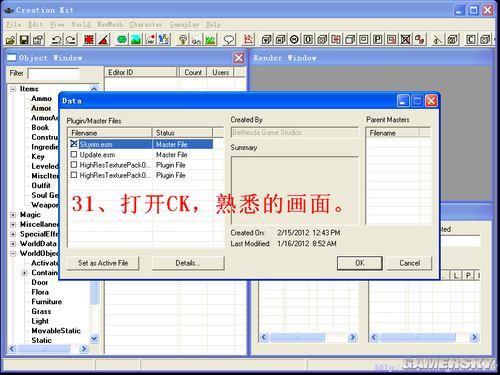This screenshot has width=500, height=375.
Task: Check the Update.esm checkbox
Action: point(74,155)
